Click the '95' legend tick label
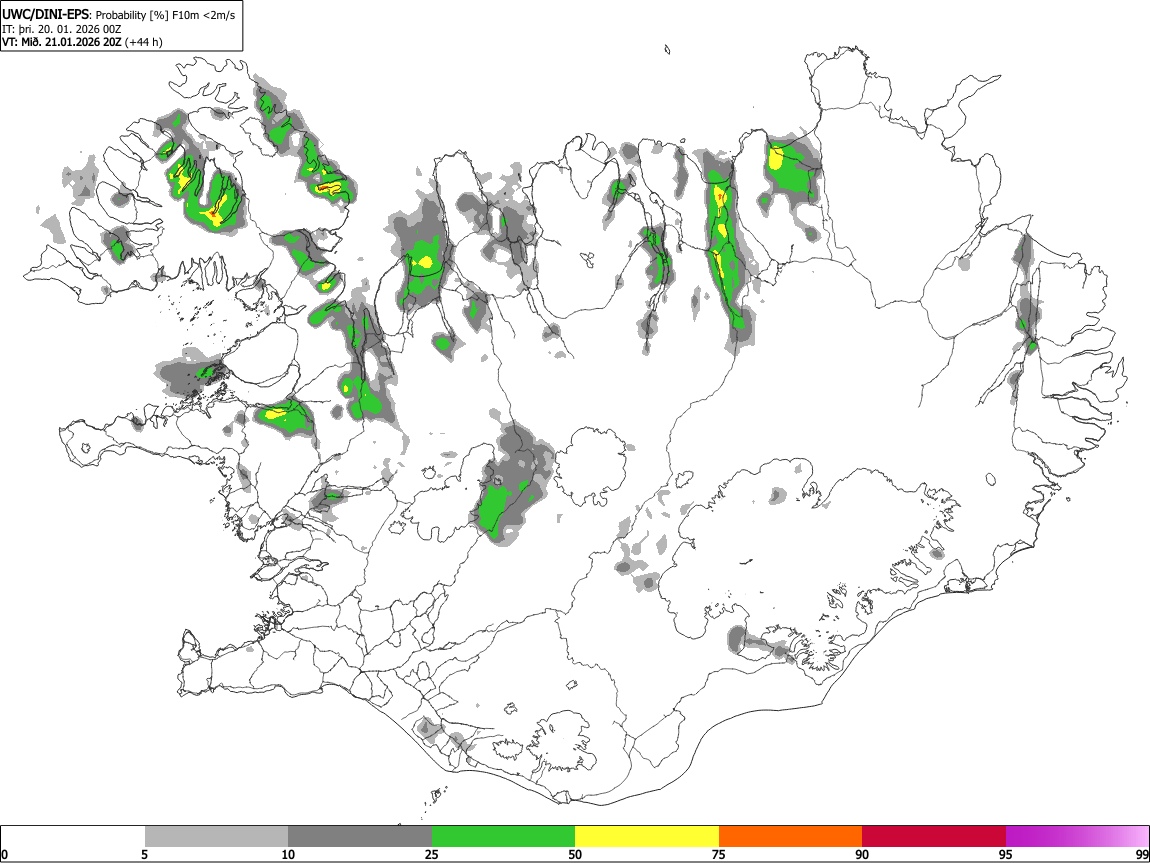 [1006, 855]
